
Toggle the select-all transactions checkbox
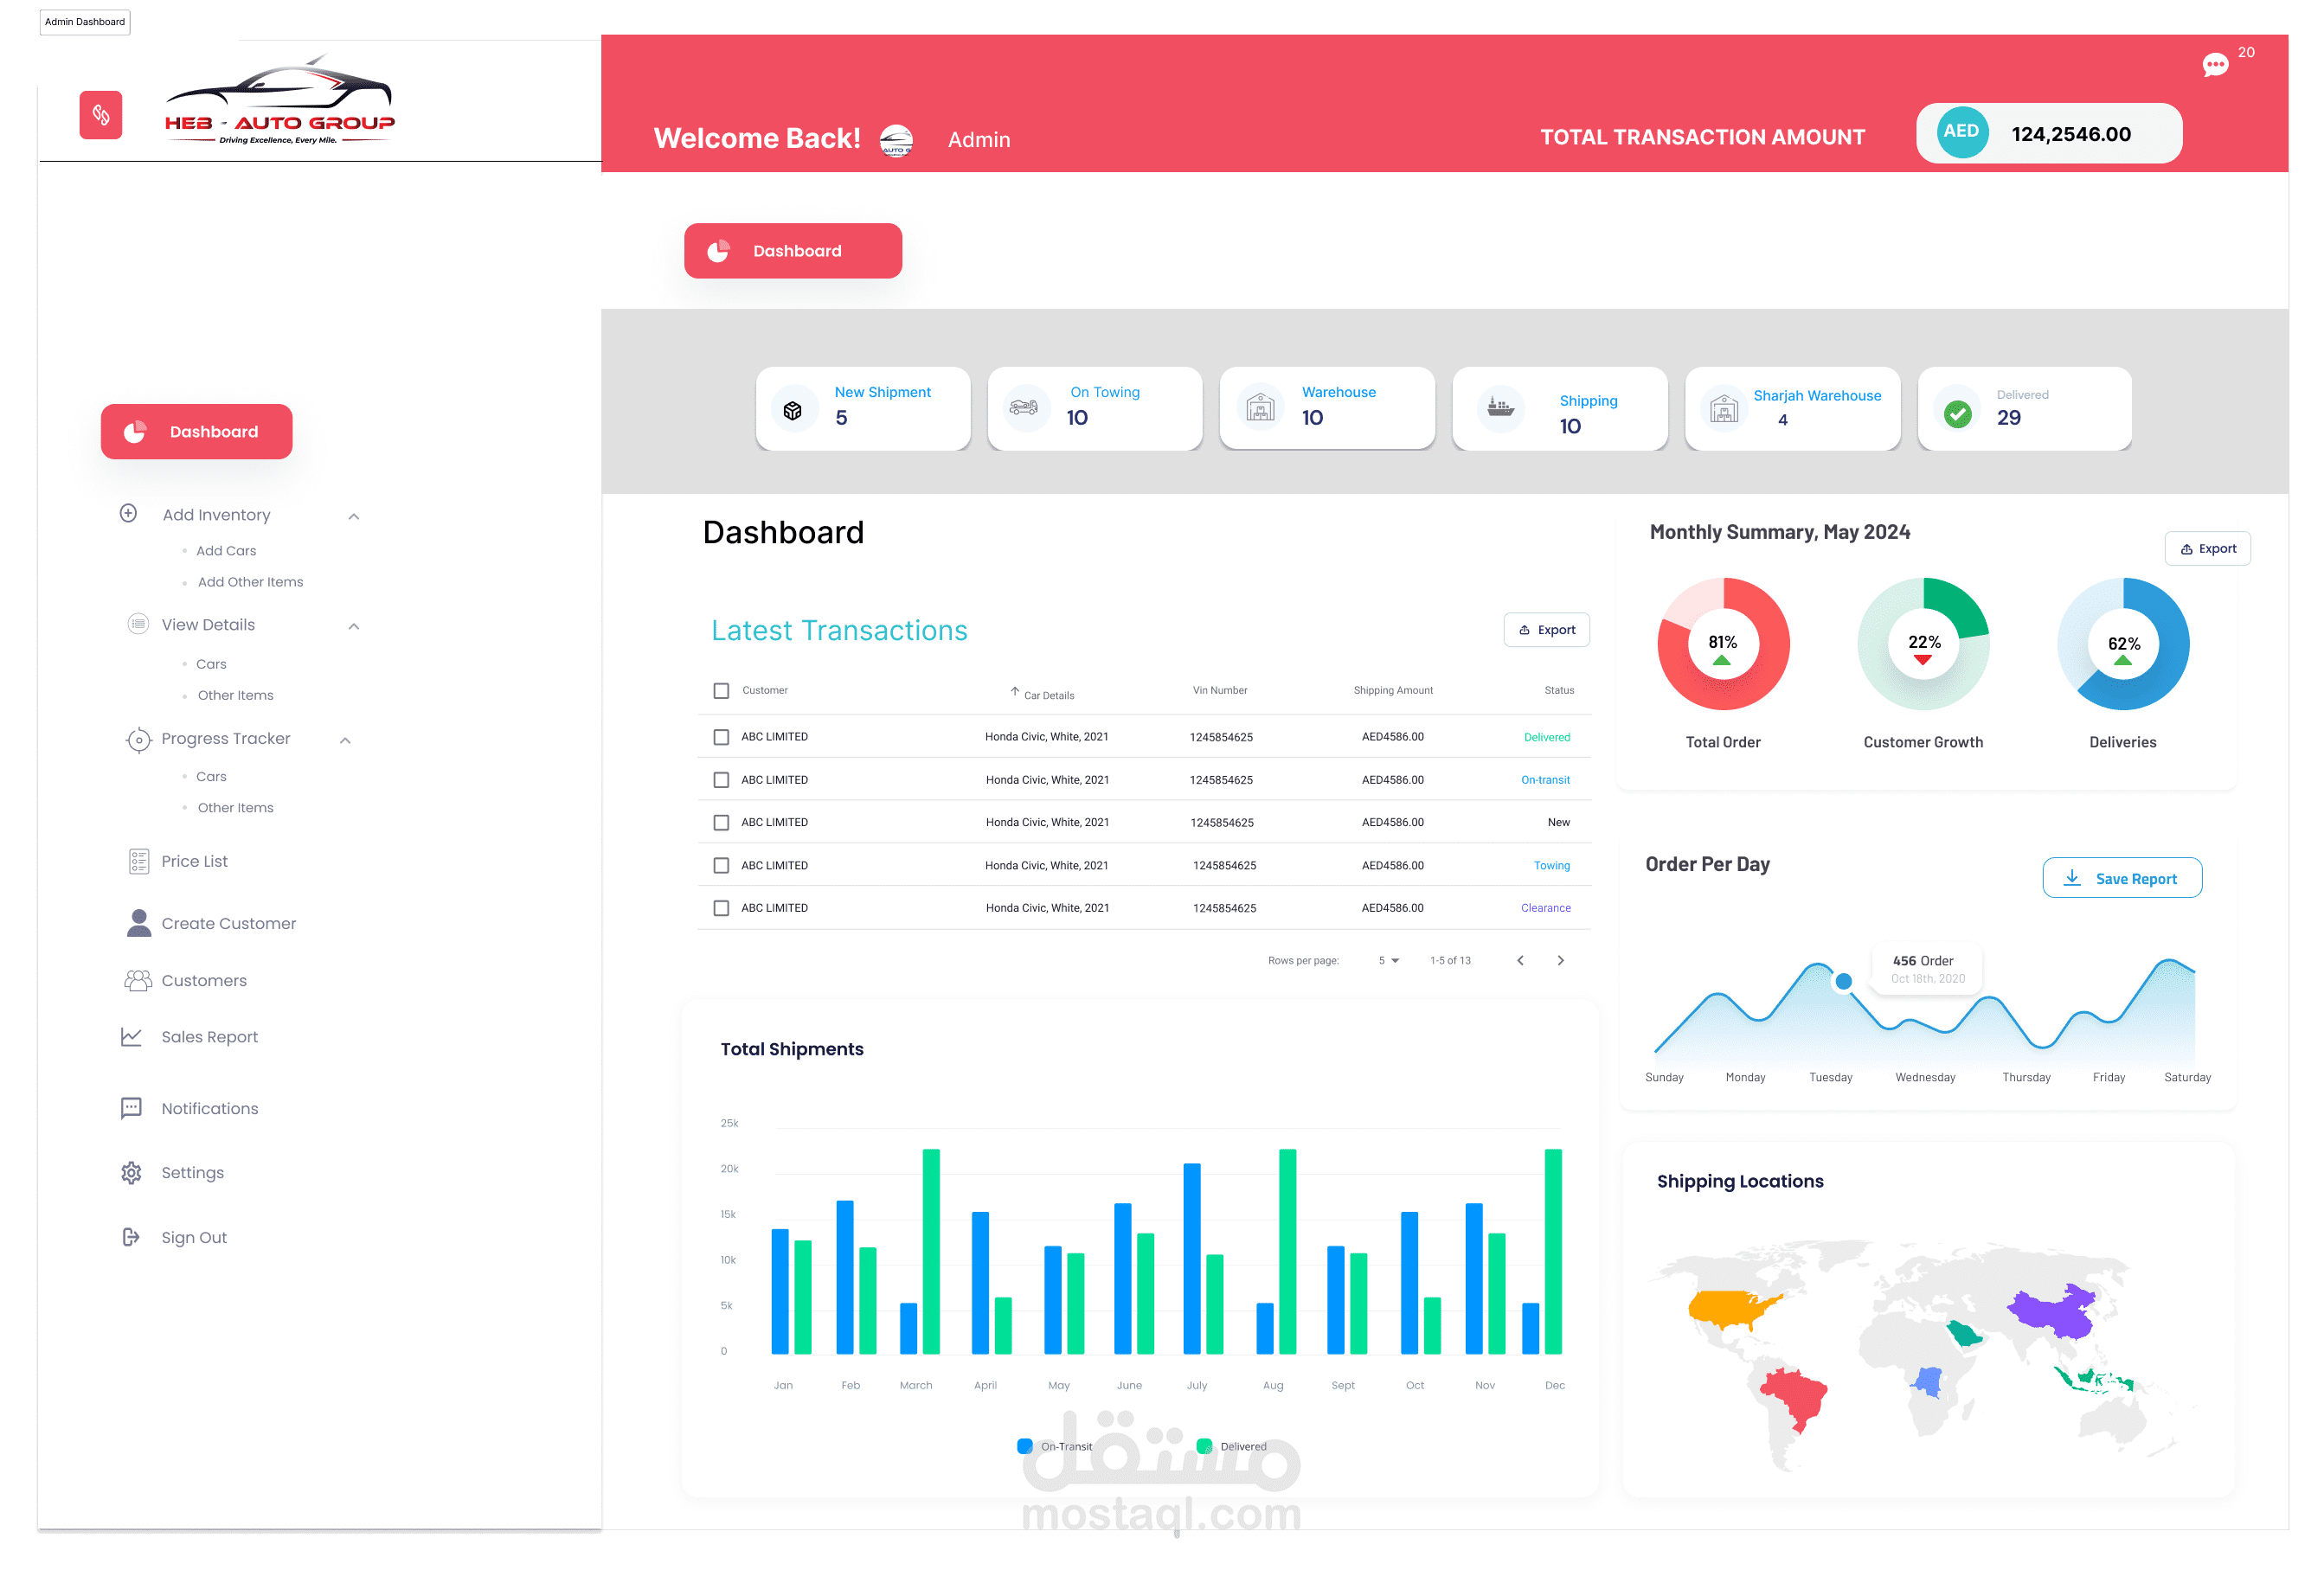coord(721,692)
